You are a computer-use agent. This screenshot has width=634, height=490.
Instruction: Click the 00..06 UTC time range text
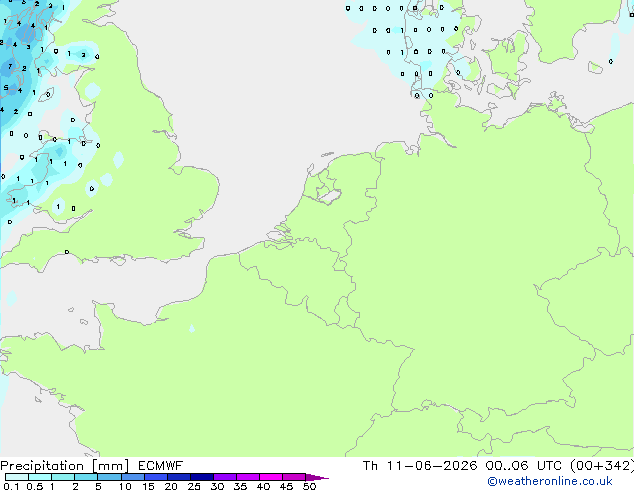[524, 466]
